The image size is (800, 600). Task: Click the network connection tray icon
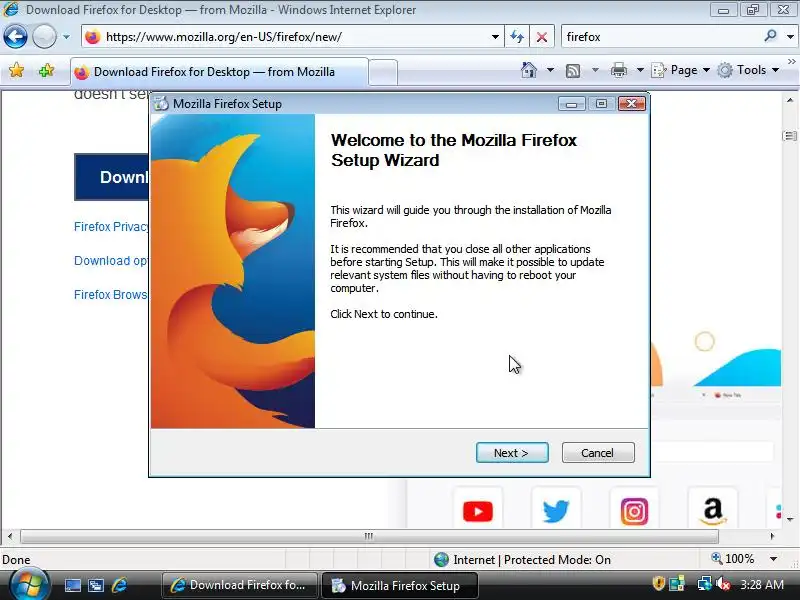705,584
